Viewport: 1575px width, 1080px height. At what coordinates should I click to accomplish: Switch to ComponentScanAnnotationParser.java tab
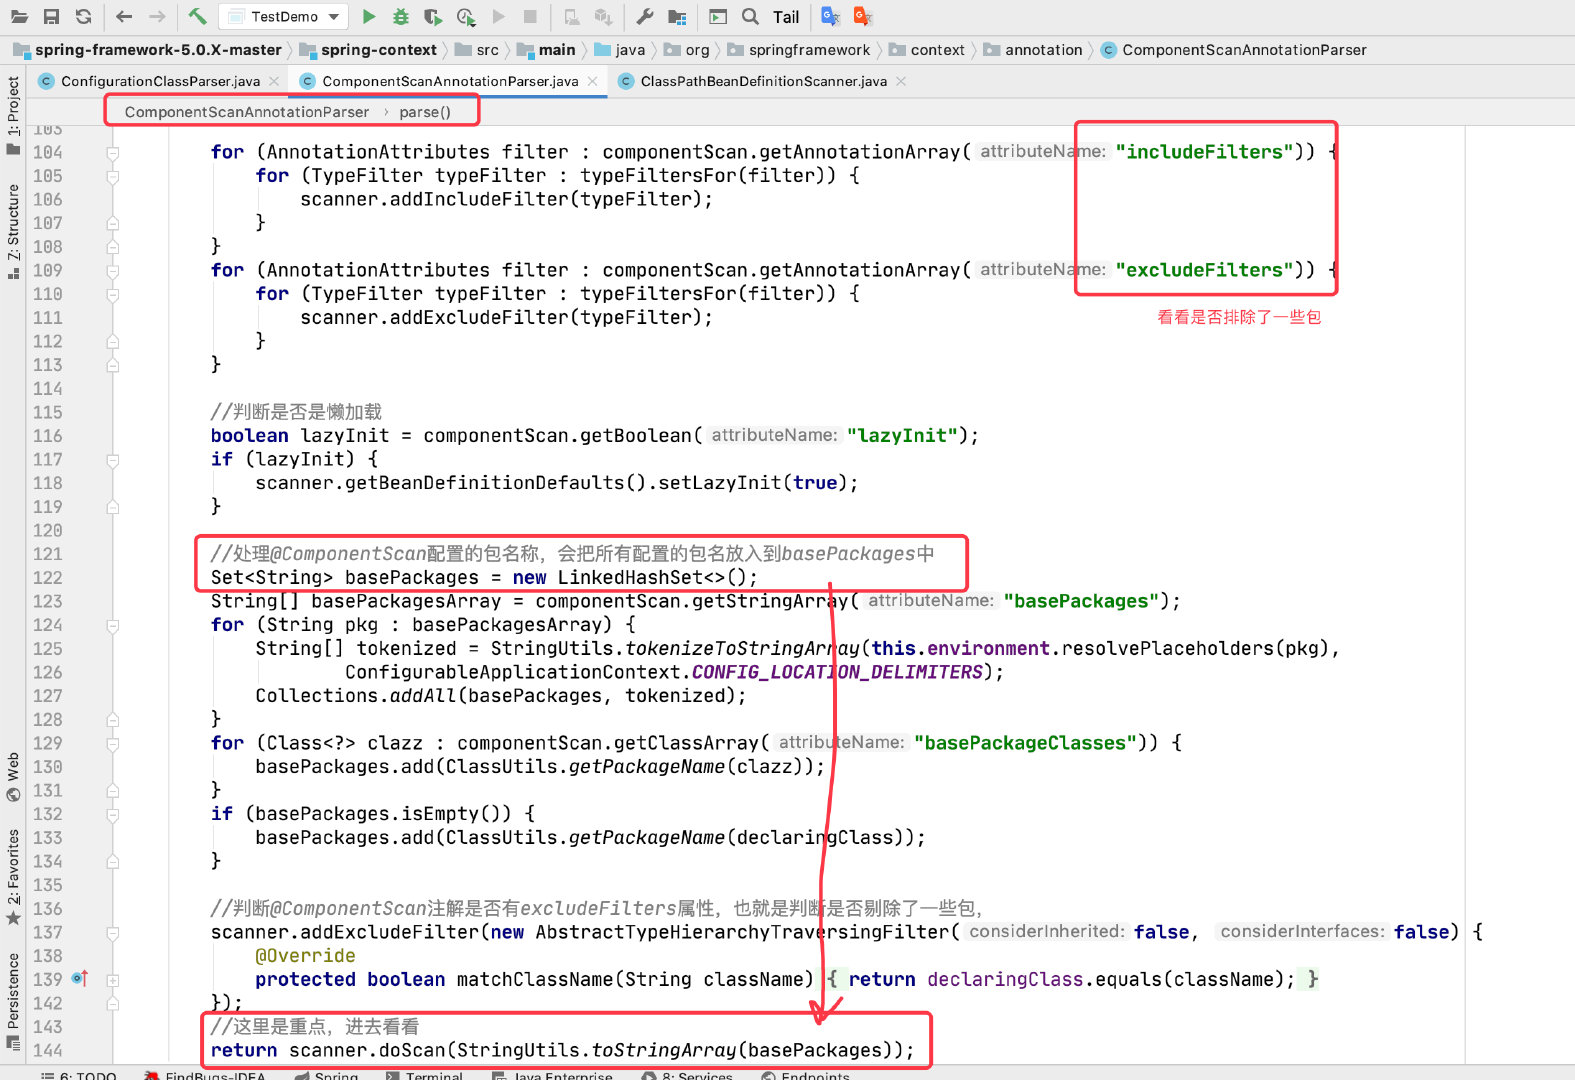[450, 81]
